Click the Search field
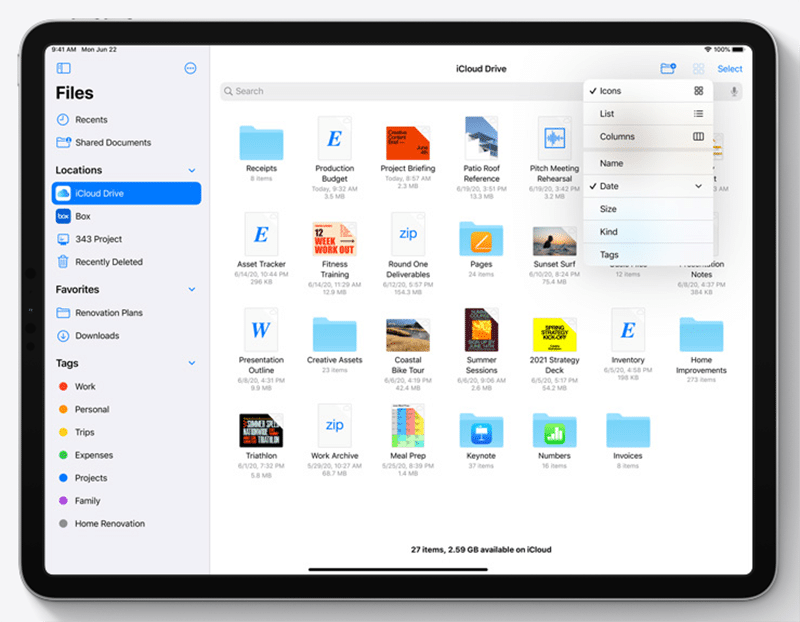Viewport: 800px width, 622px height. tap(400, 91)
